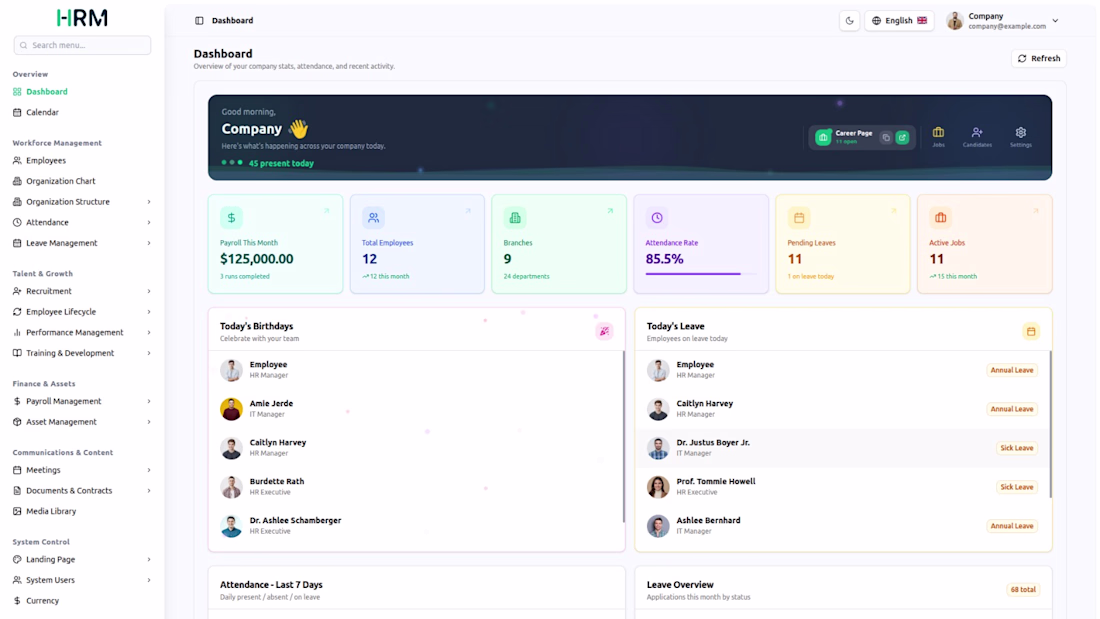Screen dimensions: 1100x619
Task: Toggle the sidebar panel icon beside Dashboard
Action: click(x=199, y=20)
